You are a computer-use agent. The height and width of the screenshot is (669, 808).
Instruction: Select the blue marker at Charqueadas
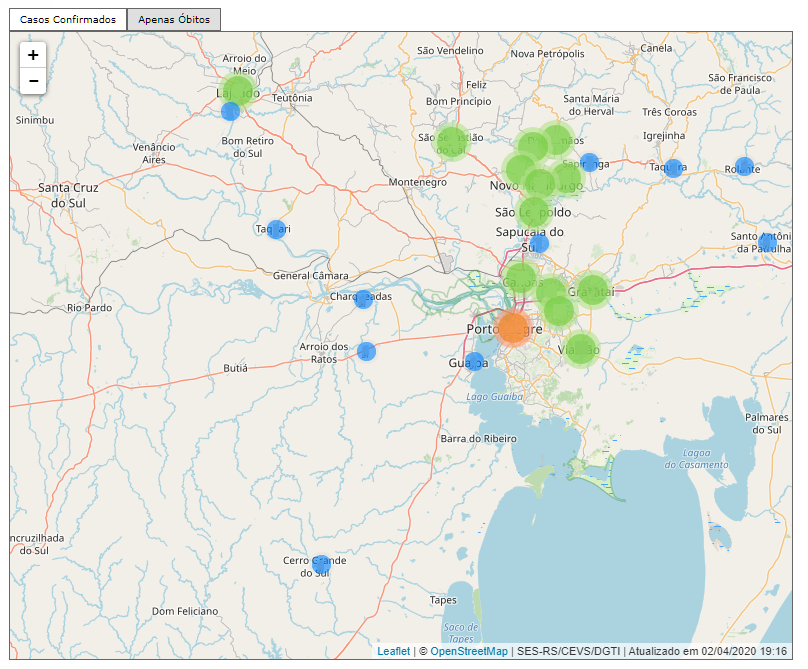(x=364, y=299)
